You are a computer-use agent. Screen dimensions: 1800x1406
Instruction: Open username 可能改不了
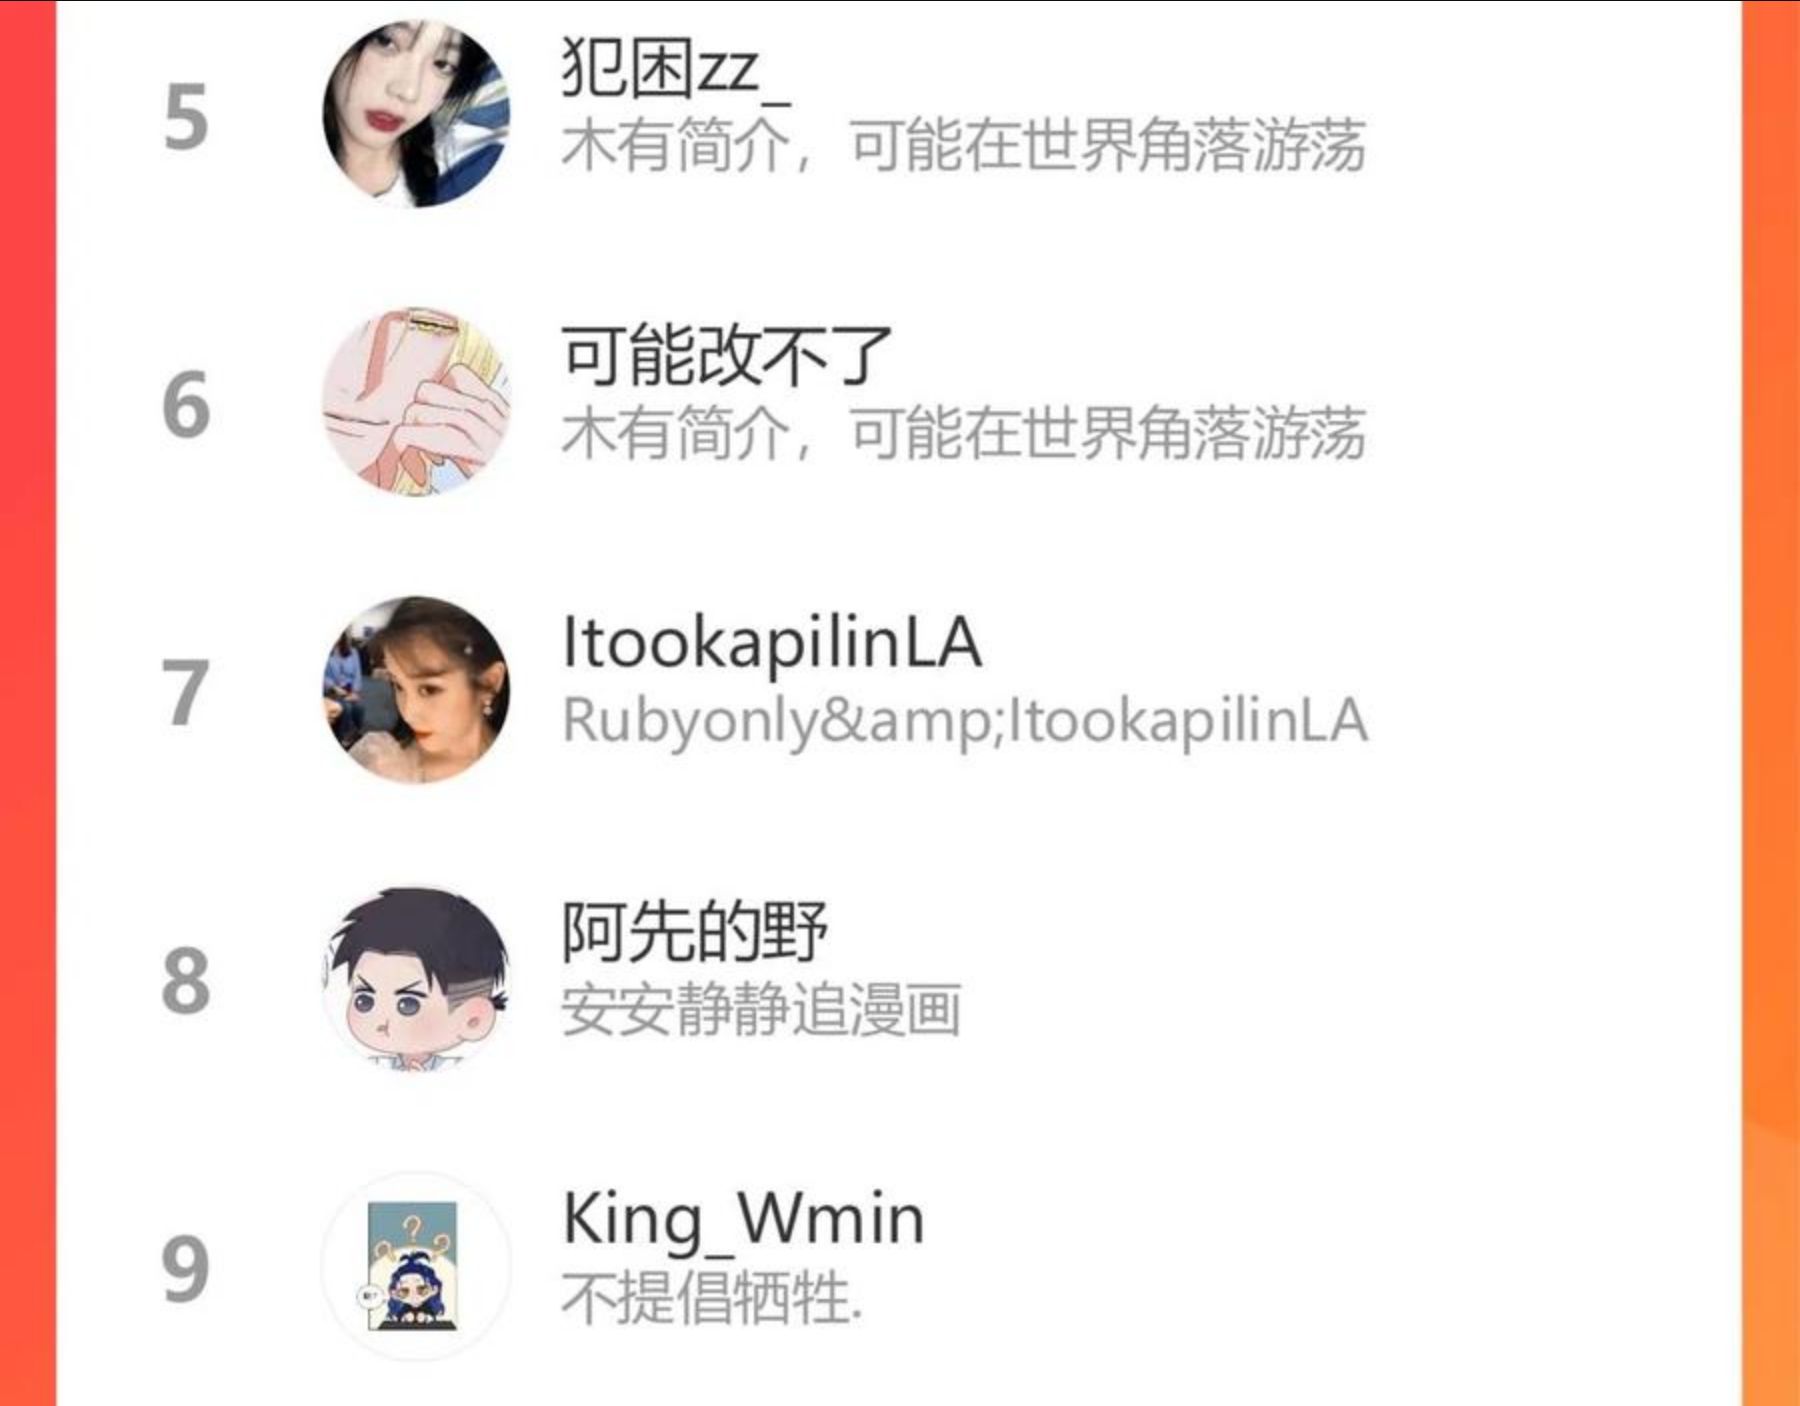click(x=726, y=356)
